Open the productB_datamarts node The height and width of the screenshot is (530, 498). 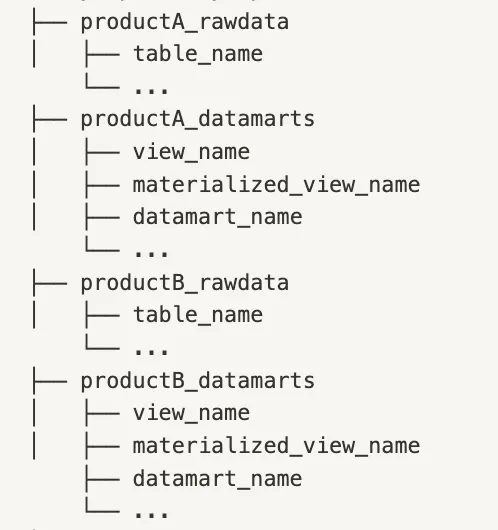198,381
